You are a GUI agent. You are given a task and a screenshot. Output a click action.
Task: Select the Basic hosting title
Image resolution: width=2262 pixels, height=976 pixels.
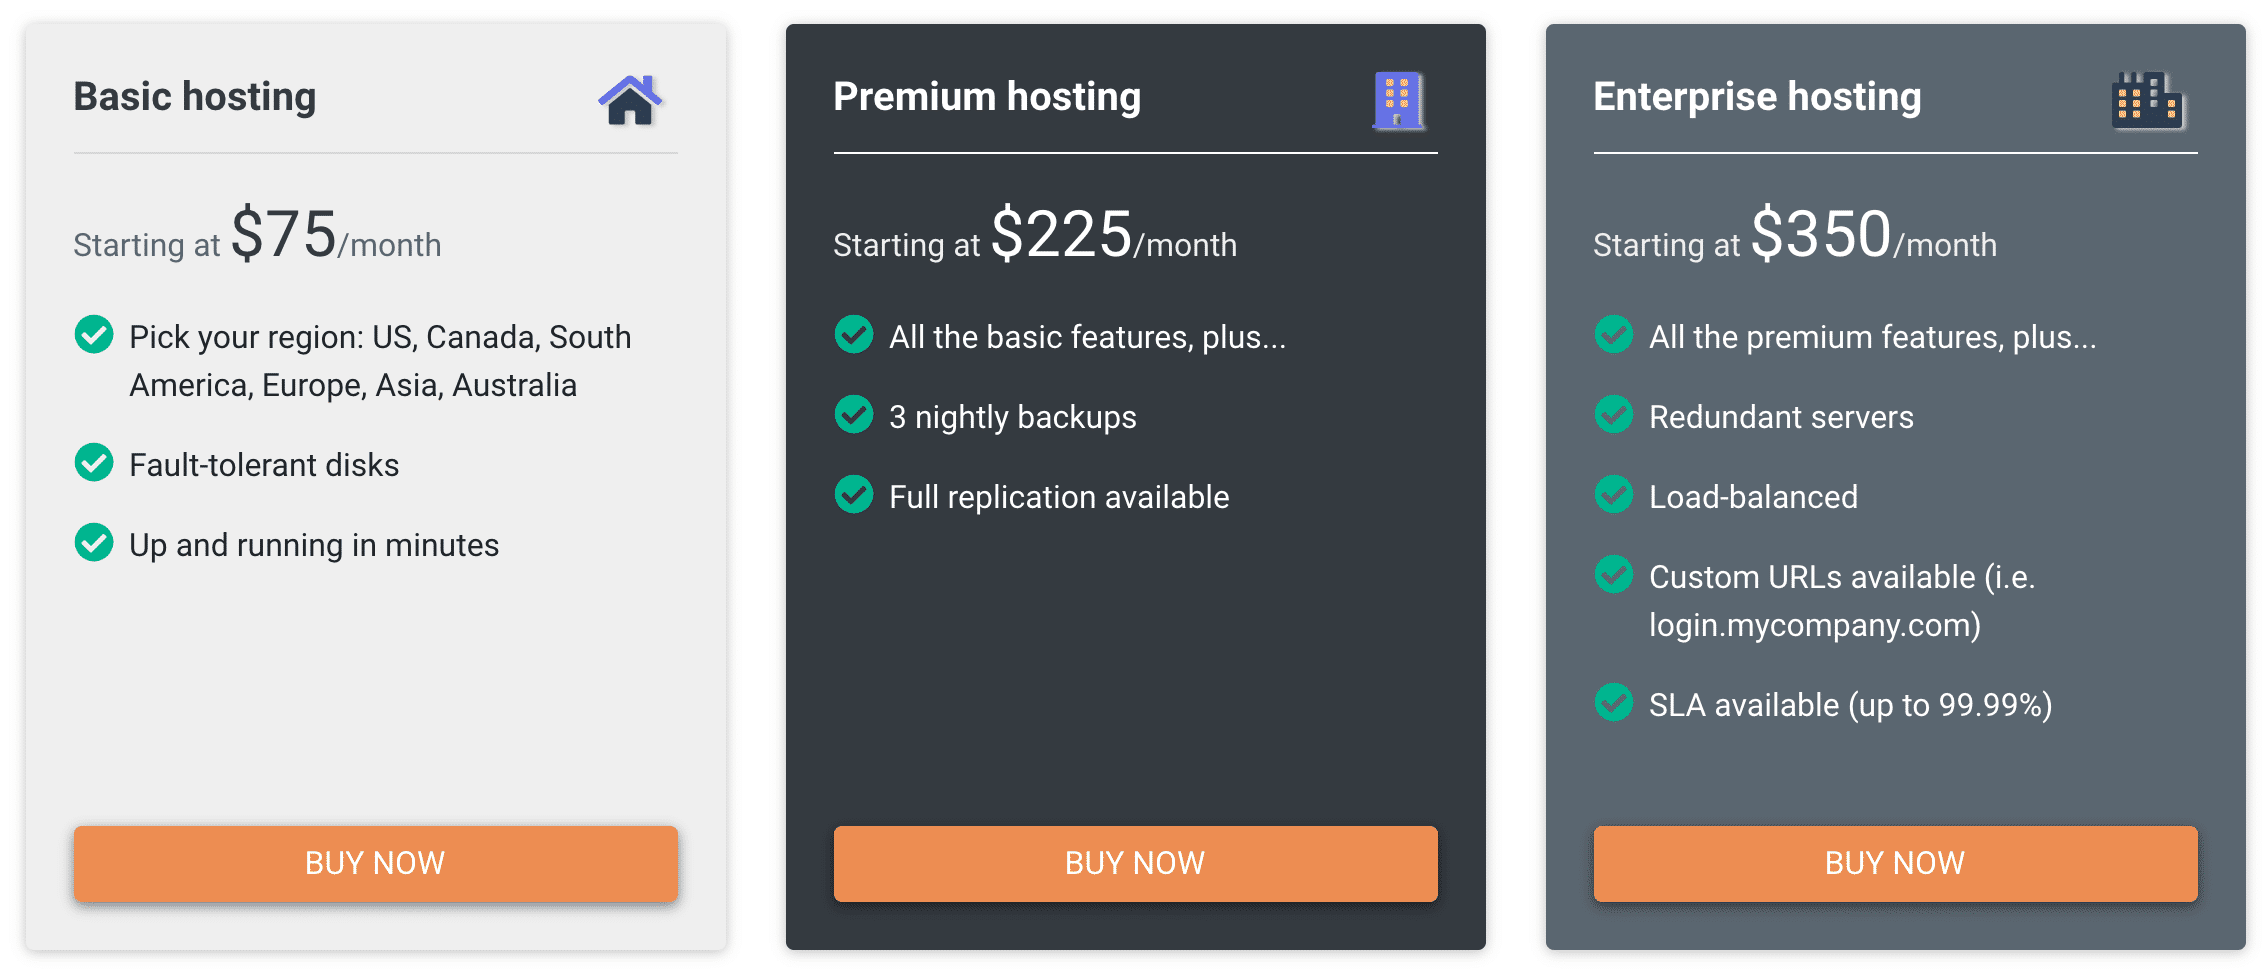pyautogui.click(x=195, y=96)
